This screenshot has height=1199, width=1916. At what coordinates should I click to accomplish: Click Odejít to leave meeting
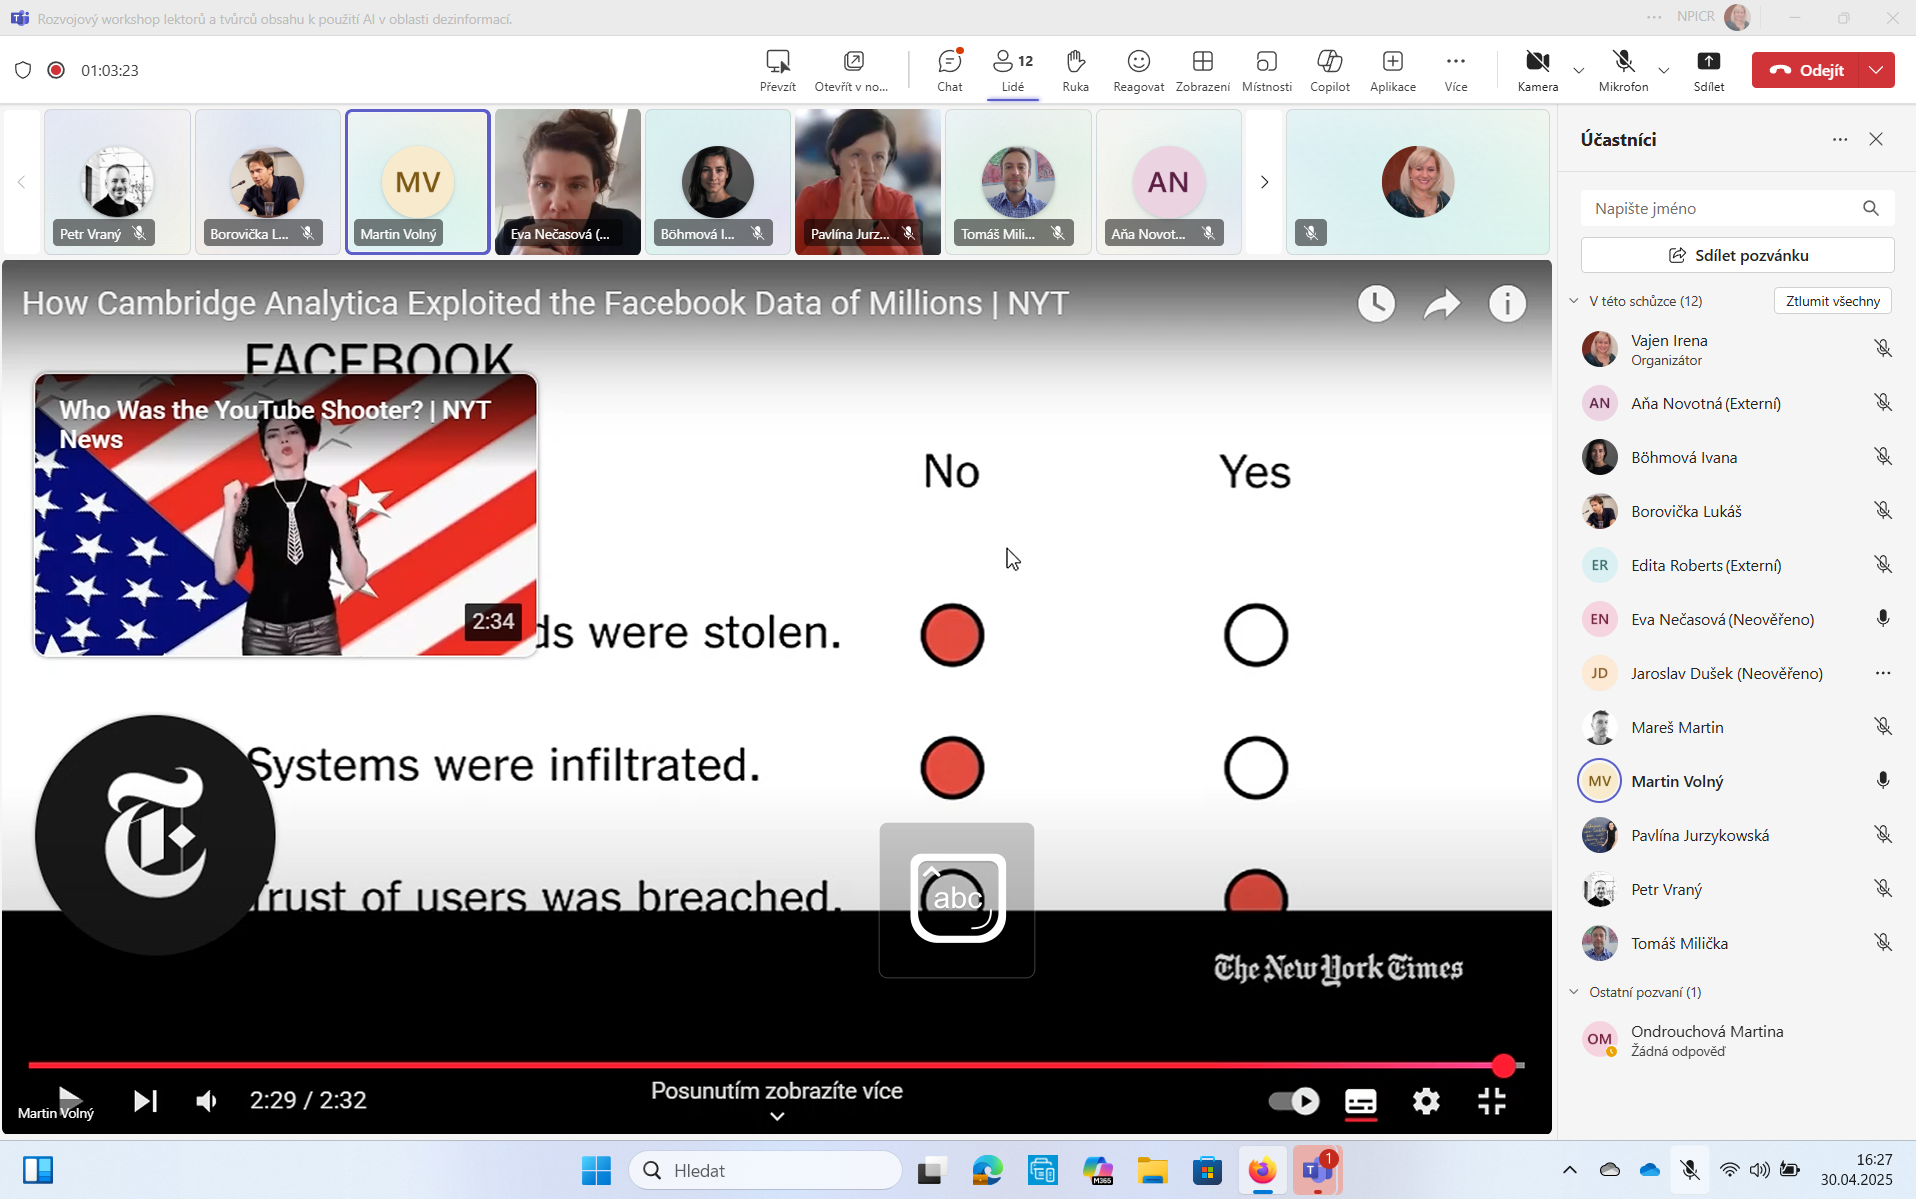(x=1805, y=70)
